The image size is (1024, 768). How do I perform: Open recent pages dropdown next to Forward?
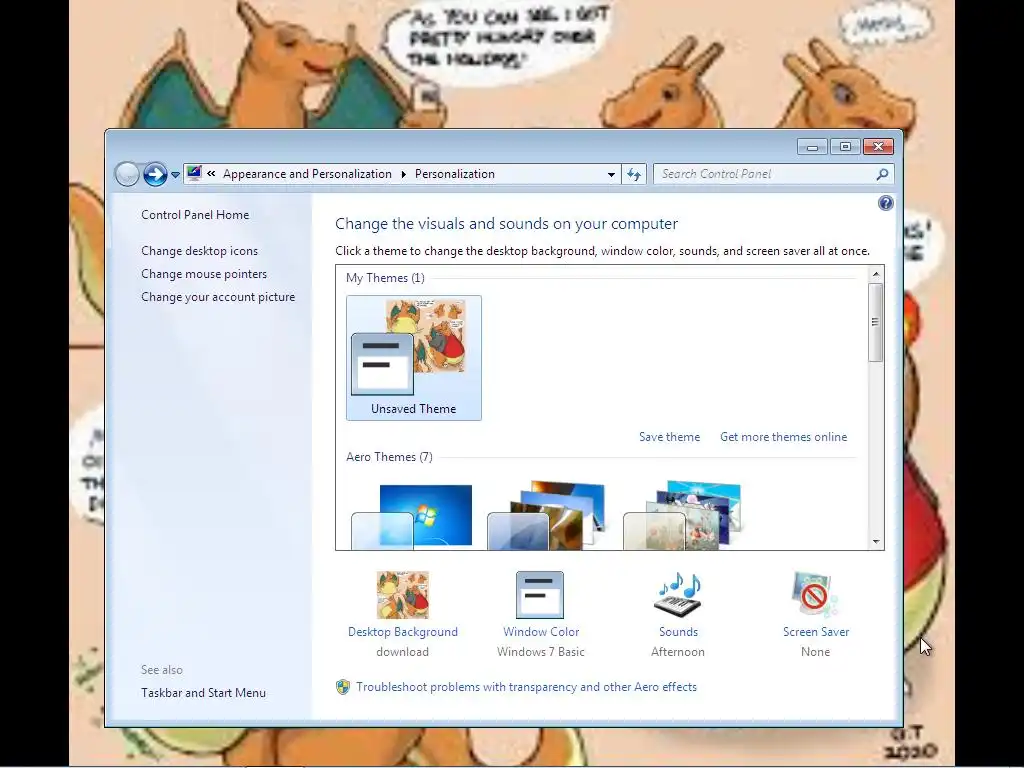[x=175, y=174]
